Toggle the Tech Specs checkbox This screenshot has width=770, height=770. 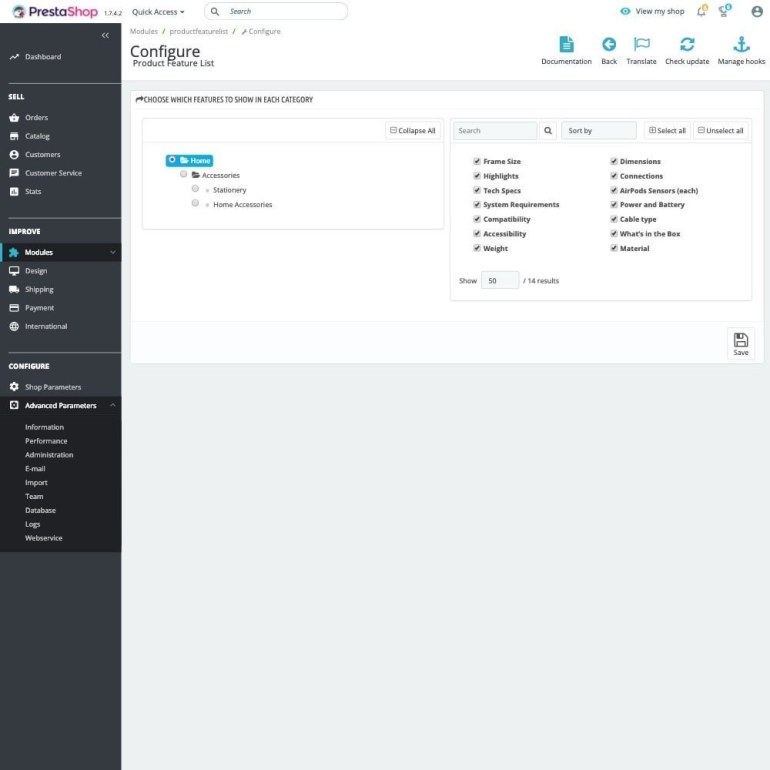(476, 190)
